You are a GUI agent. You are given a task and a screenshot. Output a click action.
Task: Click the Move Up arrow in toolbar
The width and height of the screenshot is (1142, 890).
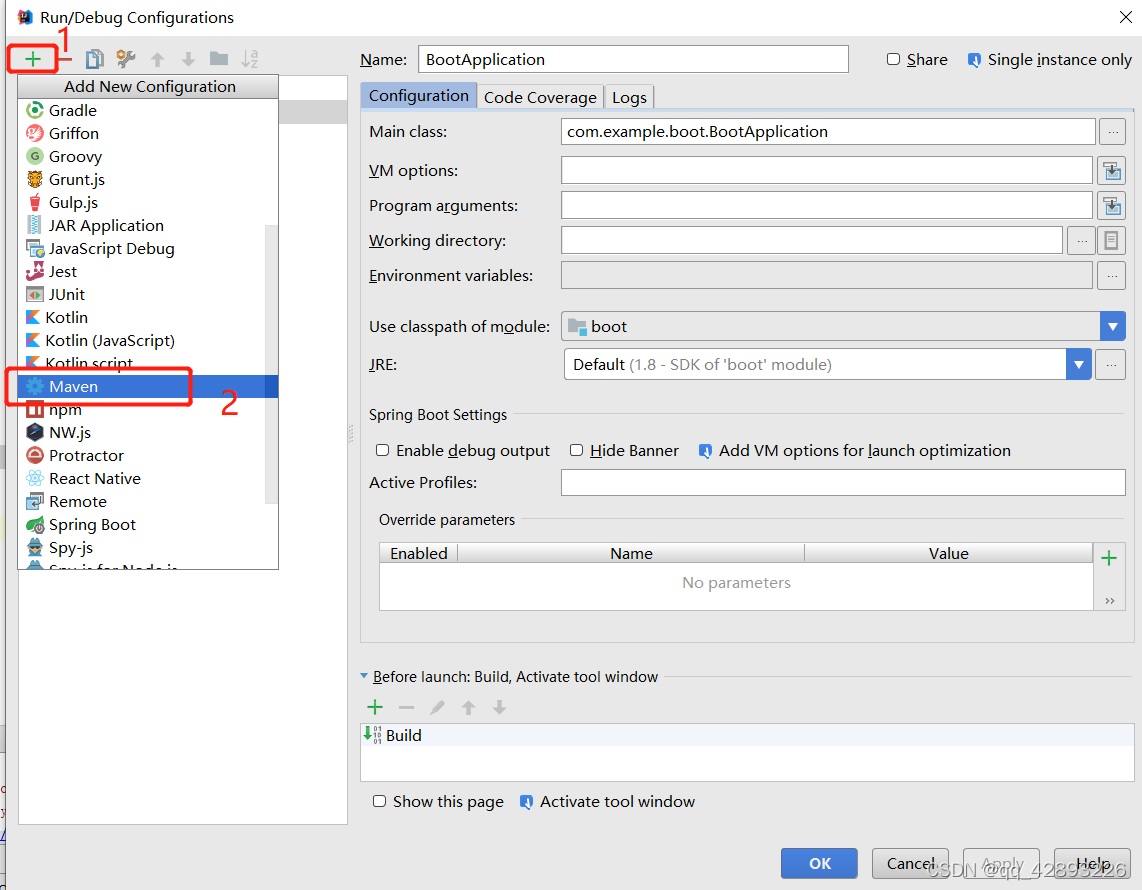[157, 60]
